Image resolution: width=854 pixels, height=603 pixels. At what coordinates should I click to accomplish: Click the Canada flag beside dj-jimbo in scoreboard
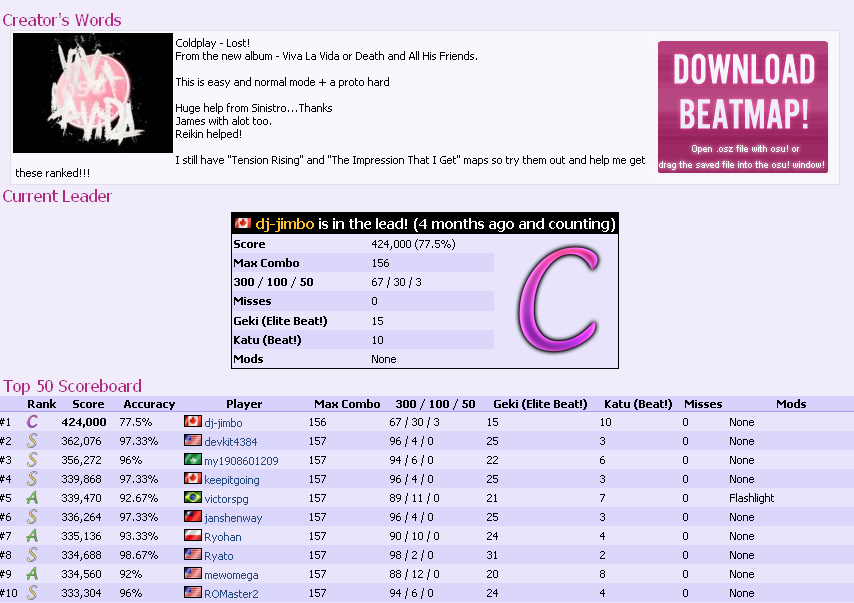[x=193, y=421]
